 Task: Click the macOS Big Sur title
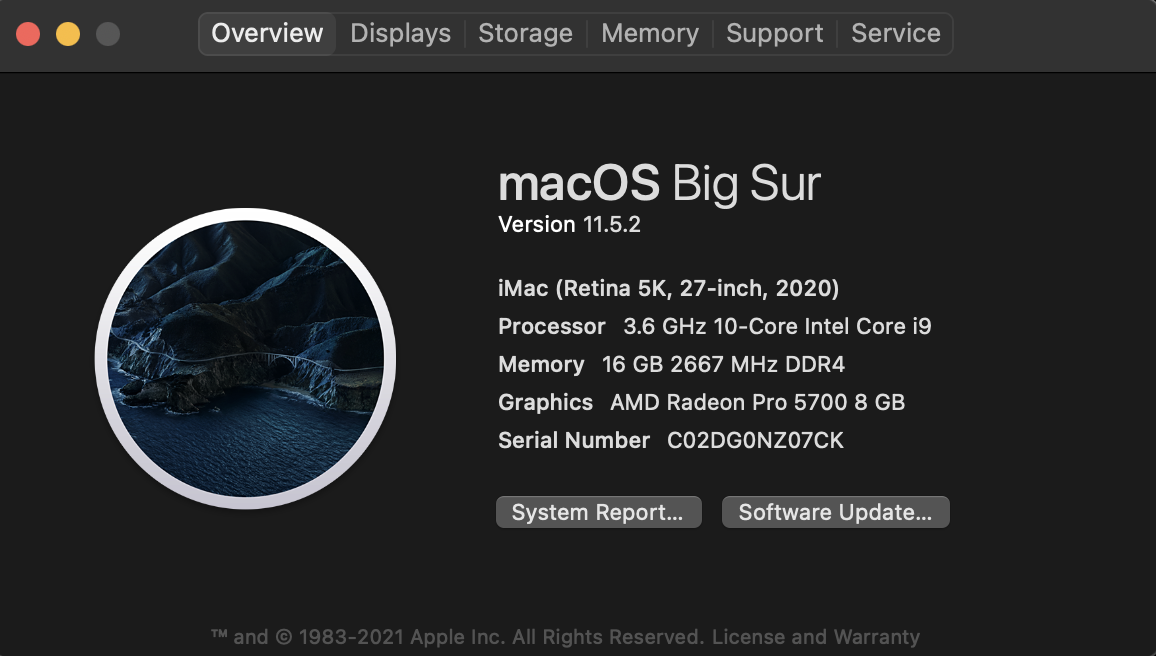[x=659, y=184]
